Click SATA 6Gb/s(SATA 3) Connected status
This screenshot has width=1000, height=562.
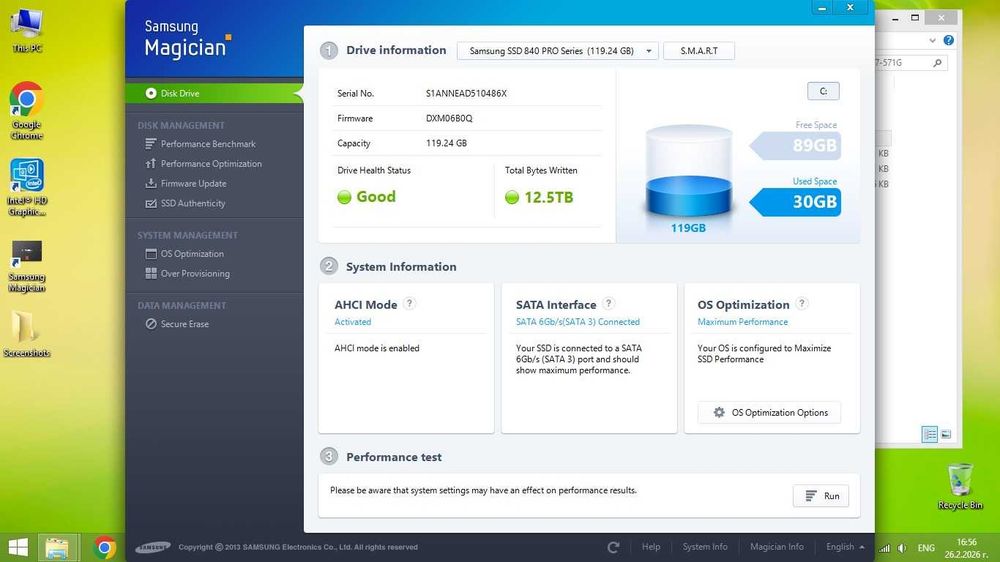tap(578, 322)
